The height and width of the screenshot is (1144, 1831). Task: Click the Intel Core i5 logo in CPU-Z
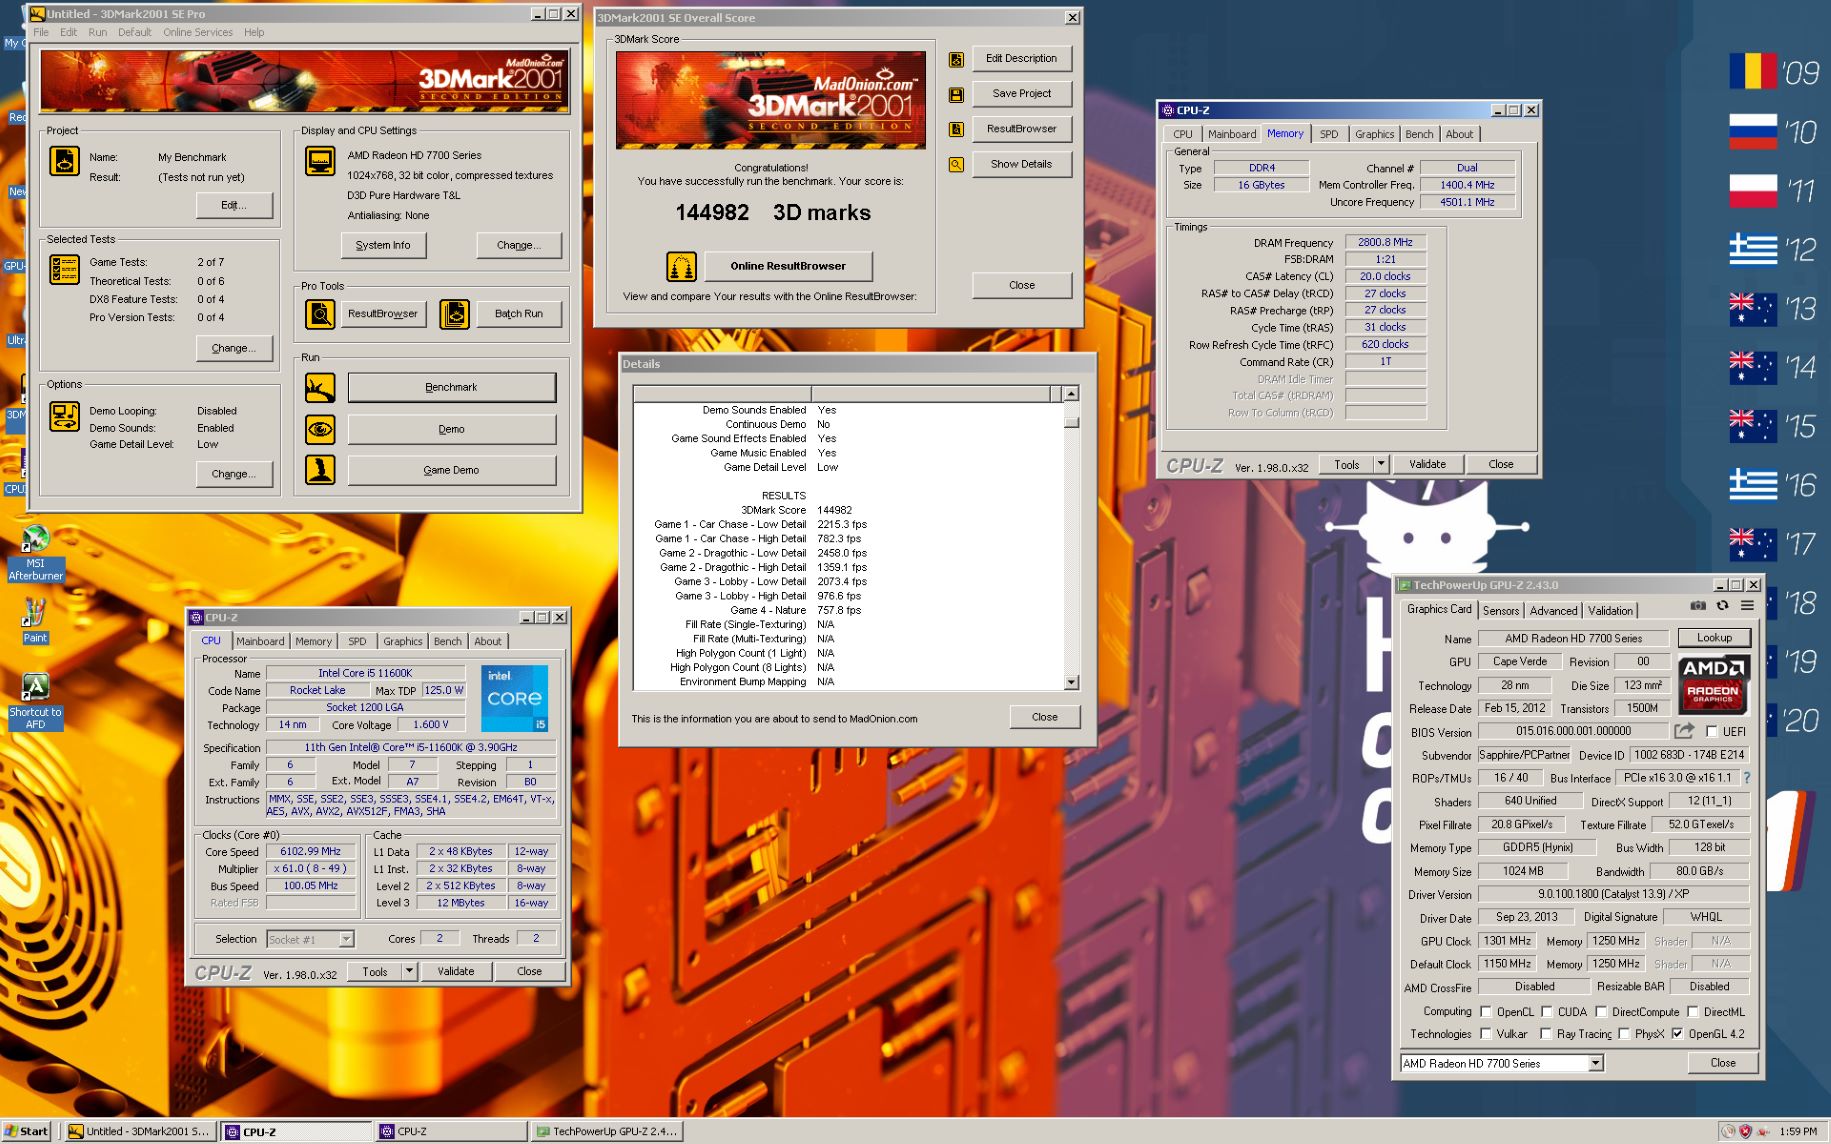[x=514, y=698]
